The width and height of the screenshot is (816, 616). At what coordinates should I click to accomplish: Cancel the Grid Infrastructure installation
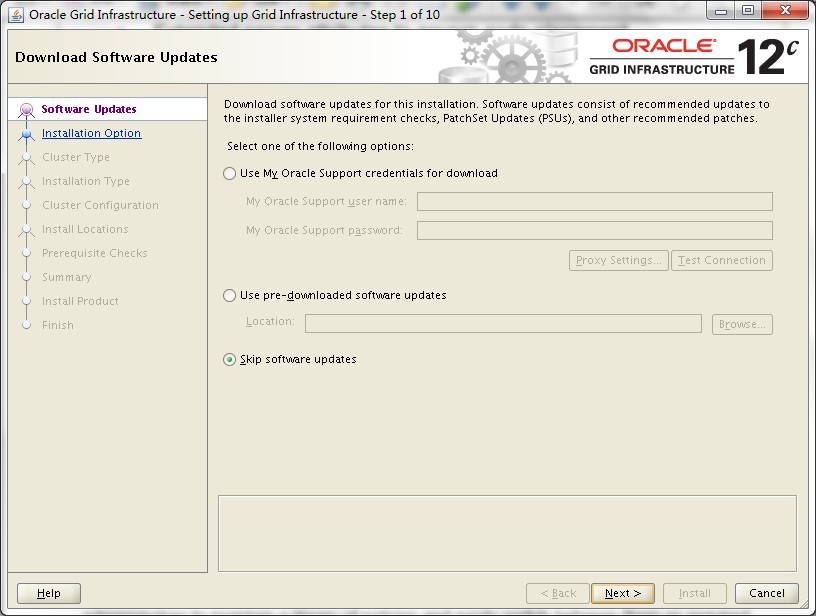[x=767, y=593]
